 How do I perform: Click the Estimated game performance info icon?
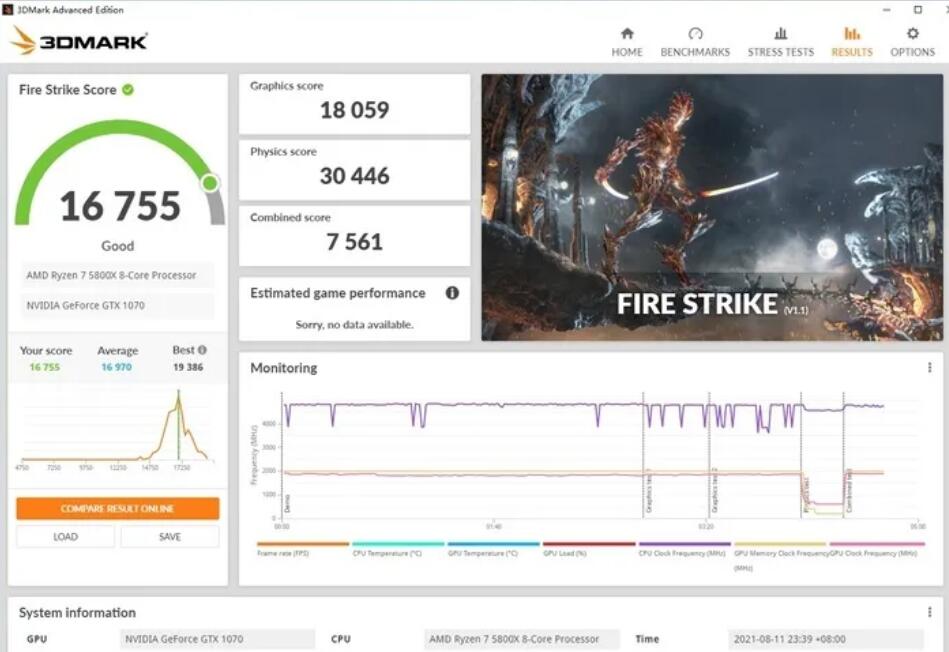coord(451,293)
